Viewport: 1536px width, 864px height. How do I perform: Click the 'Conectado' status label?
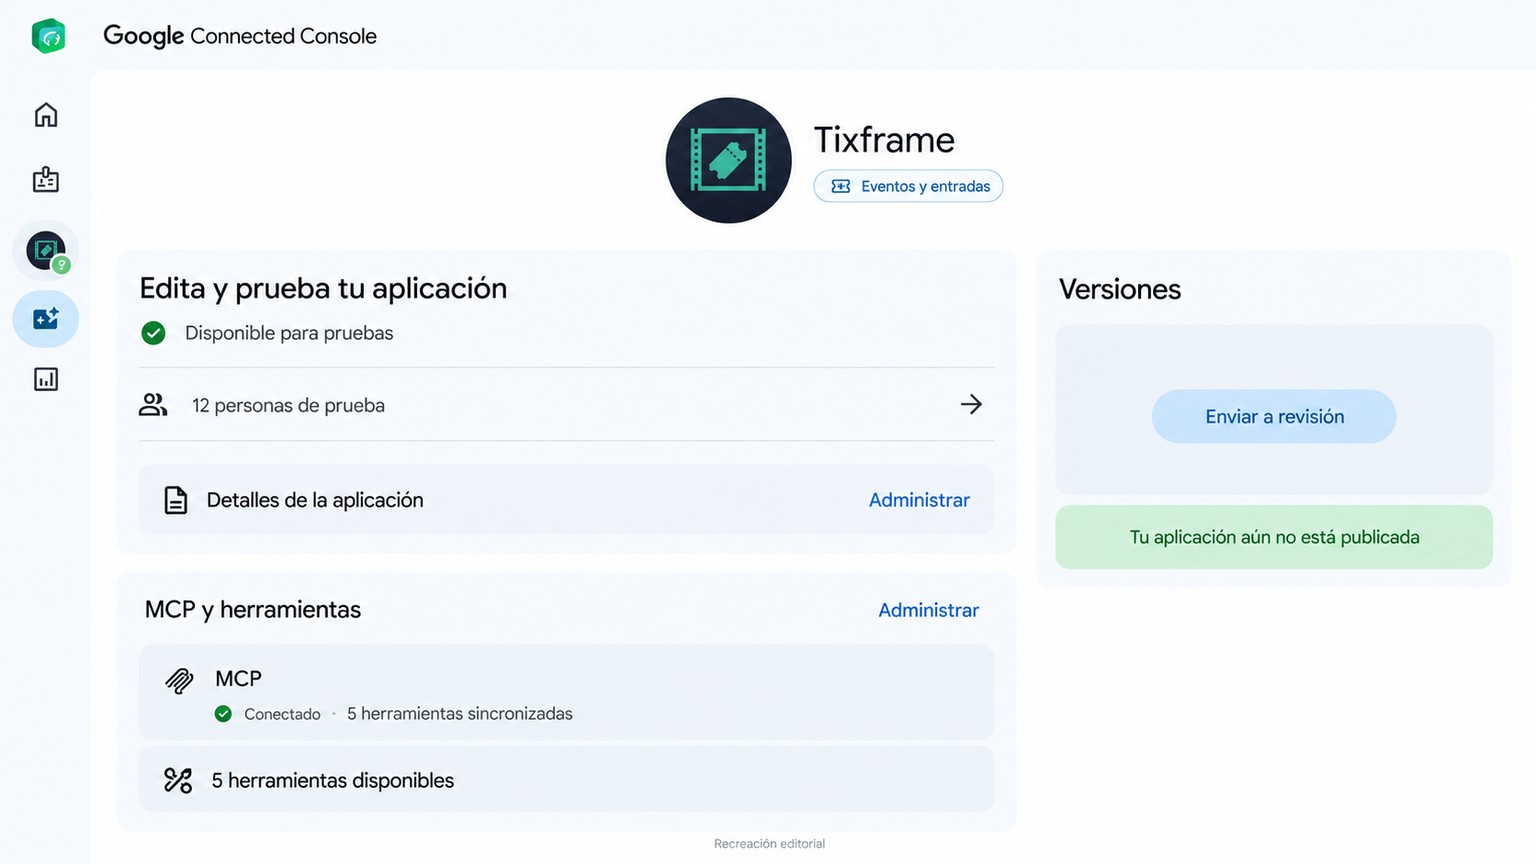(282, 714)
